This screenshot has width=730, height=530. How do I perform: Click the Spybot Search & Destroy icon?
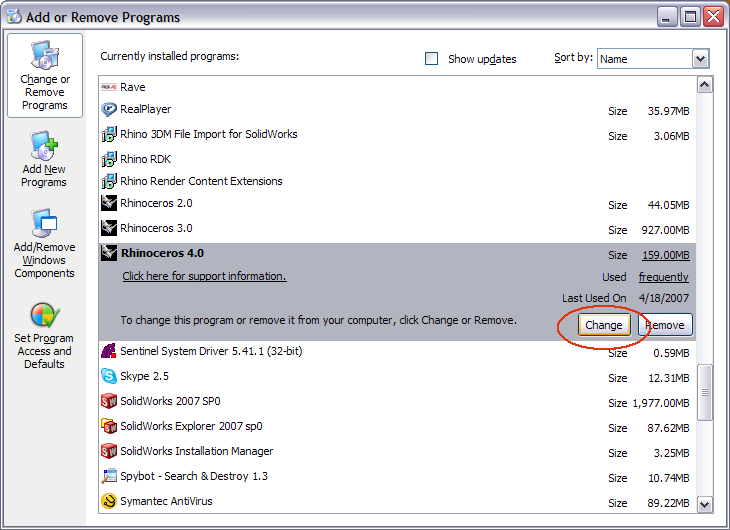pyautogui.click(x=108, y=476)
